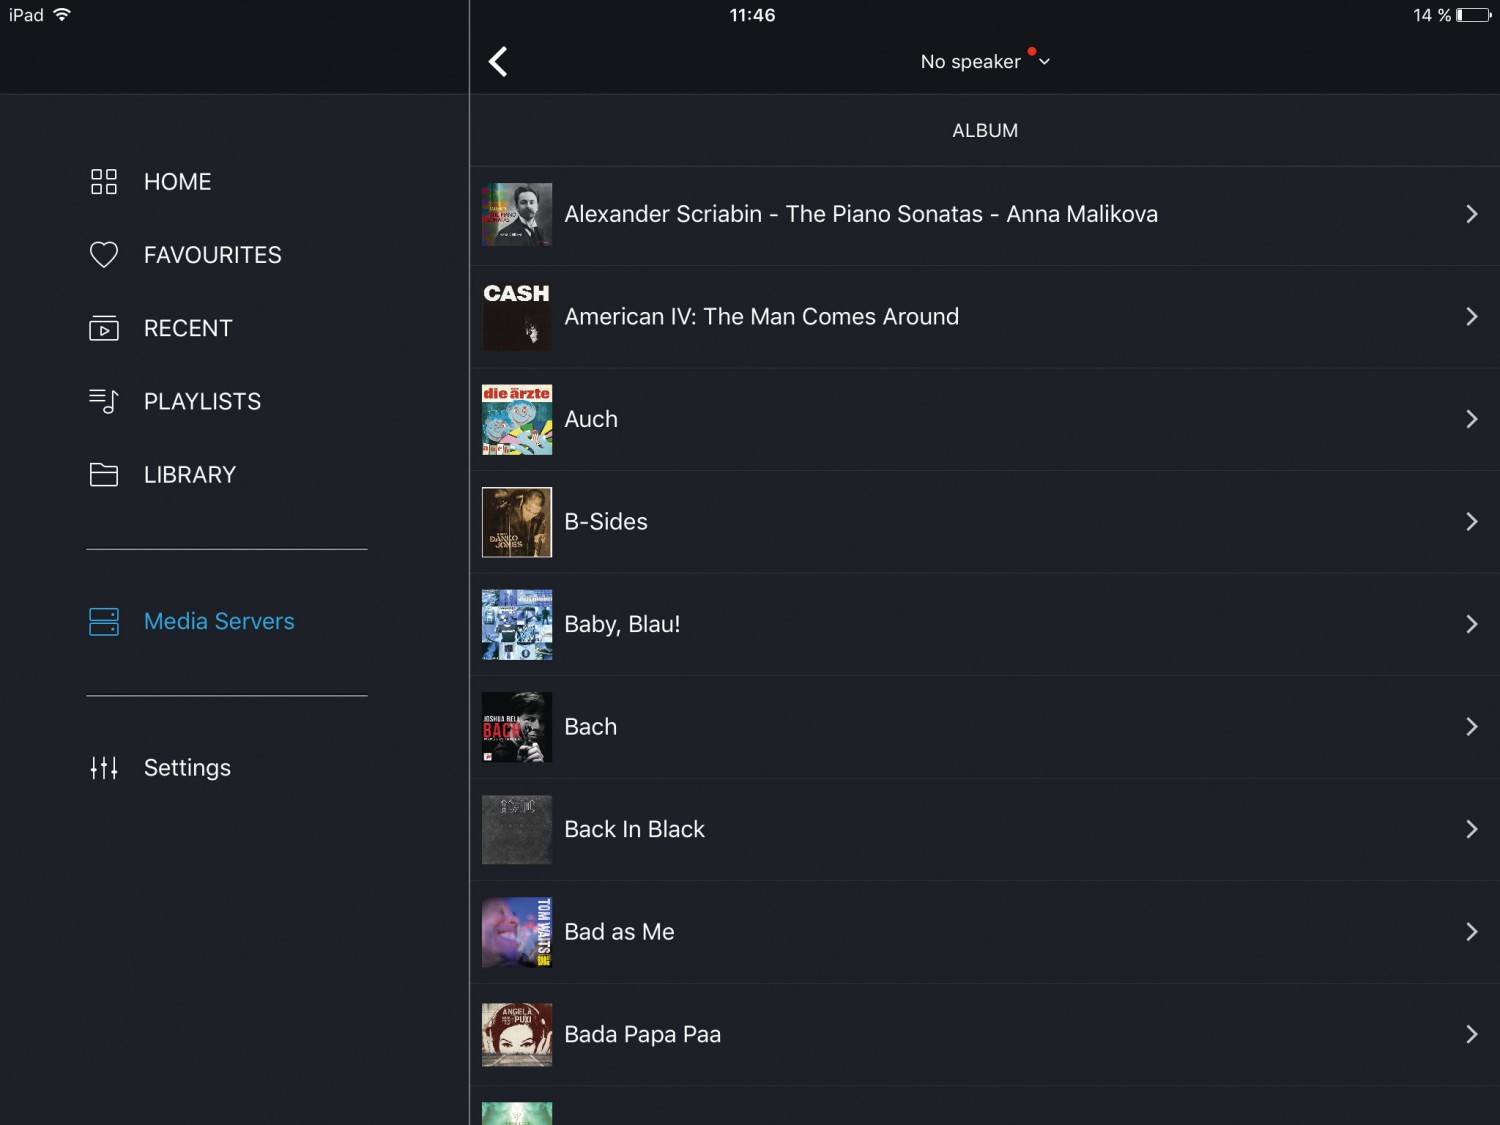Go back with the left arrow
The width and height of the screenshot is (1500, 1125).
(498, 61)
